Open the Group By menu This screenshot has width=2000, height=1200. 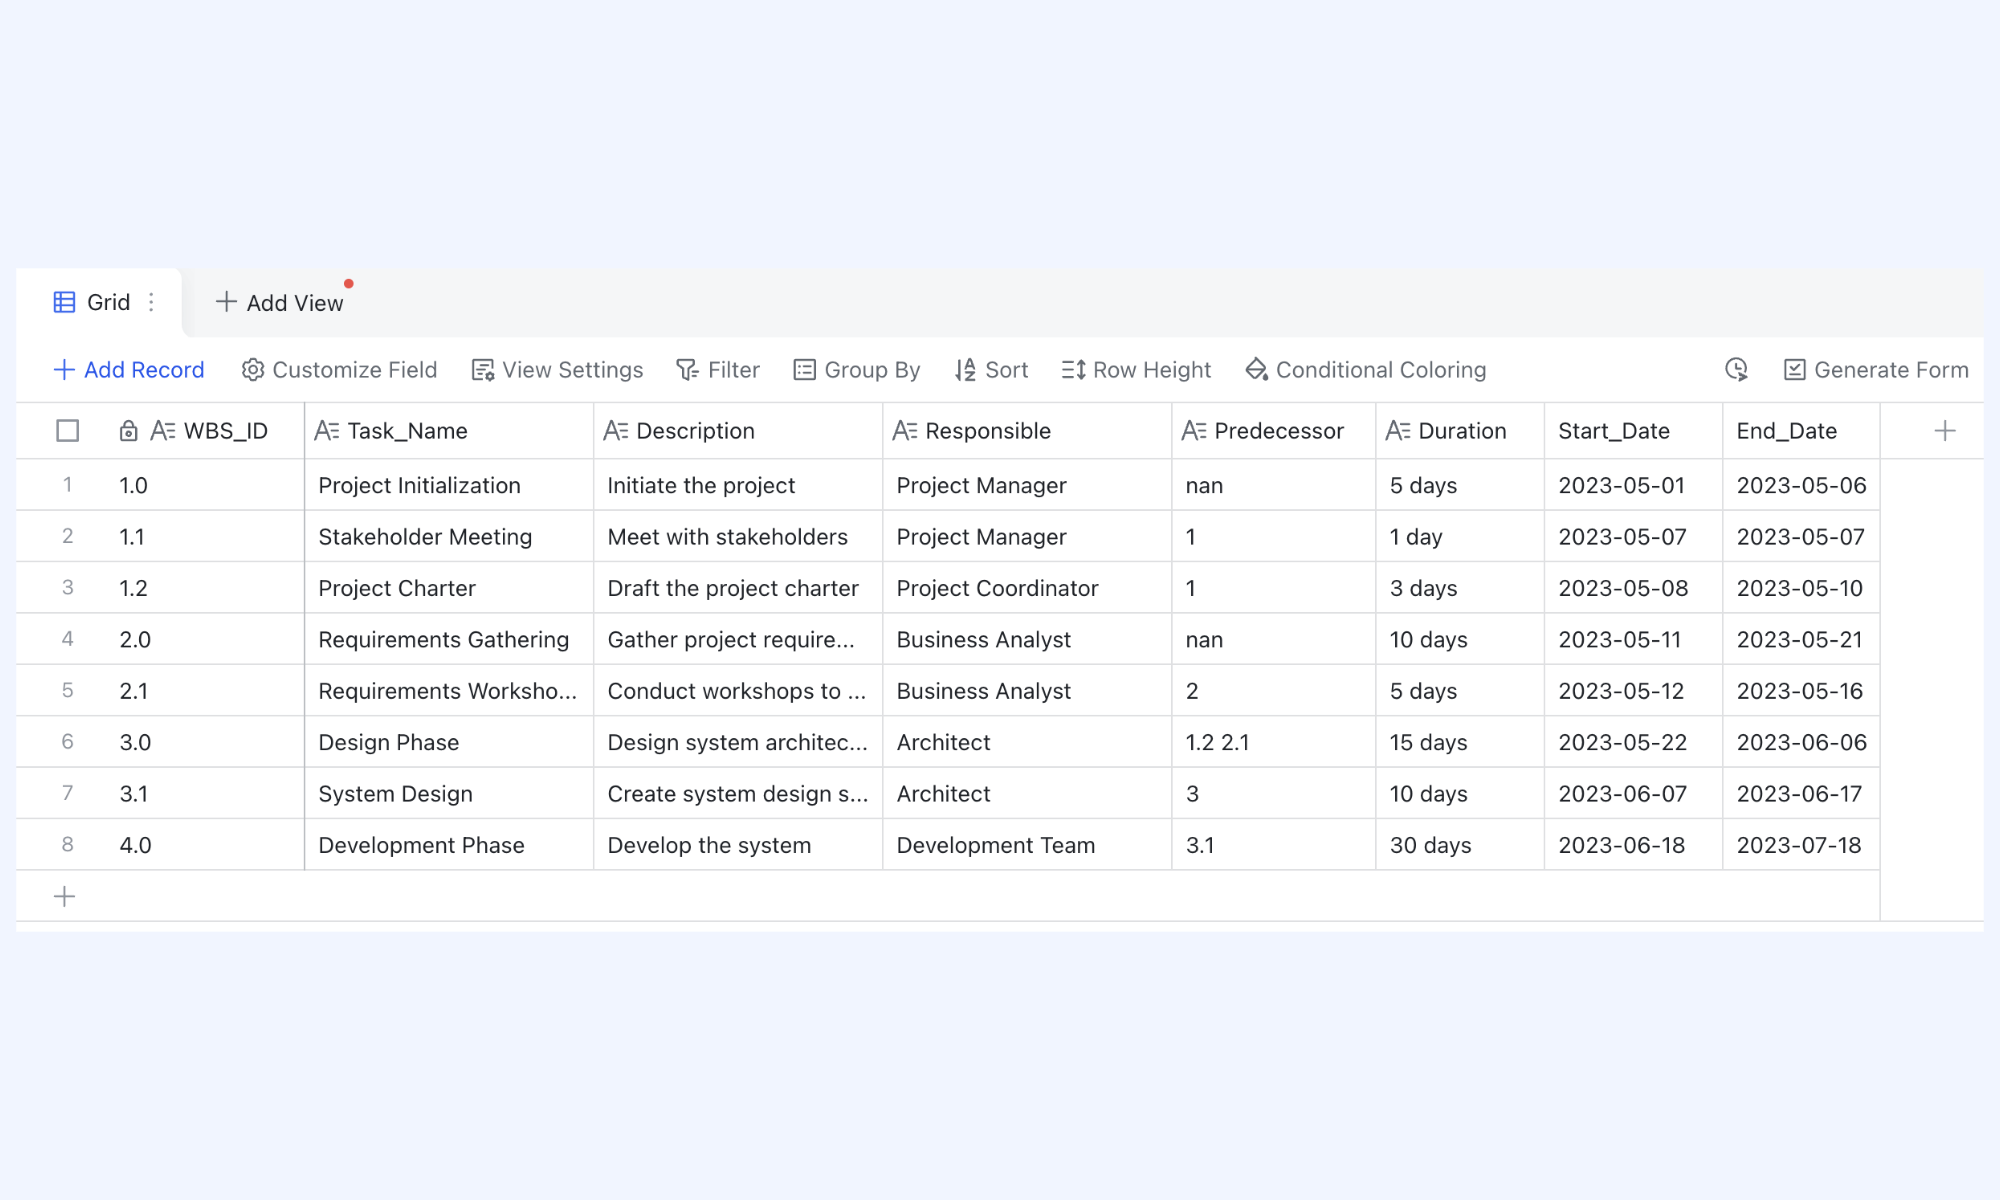tap(857, 370)
